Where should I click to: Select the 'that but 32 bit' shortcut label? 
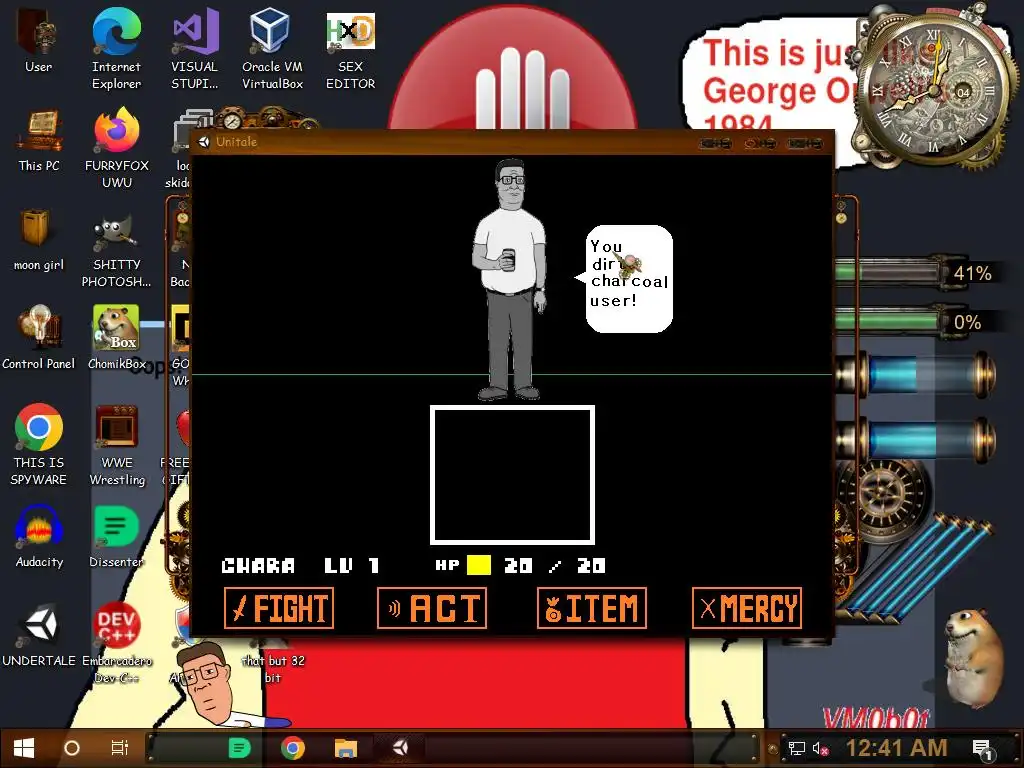[273, 669]
